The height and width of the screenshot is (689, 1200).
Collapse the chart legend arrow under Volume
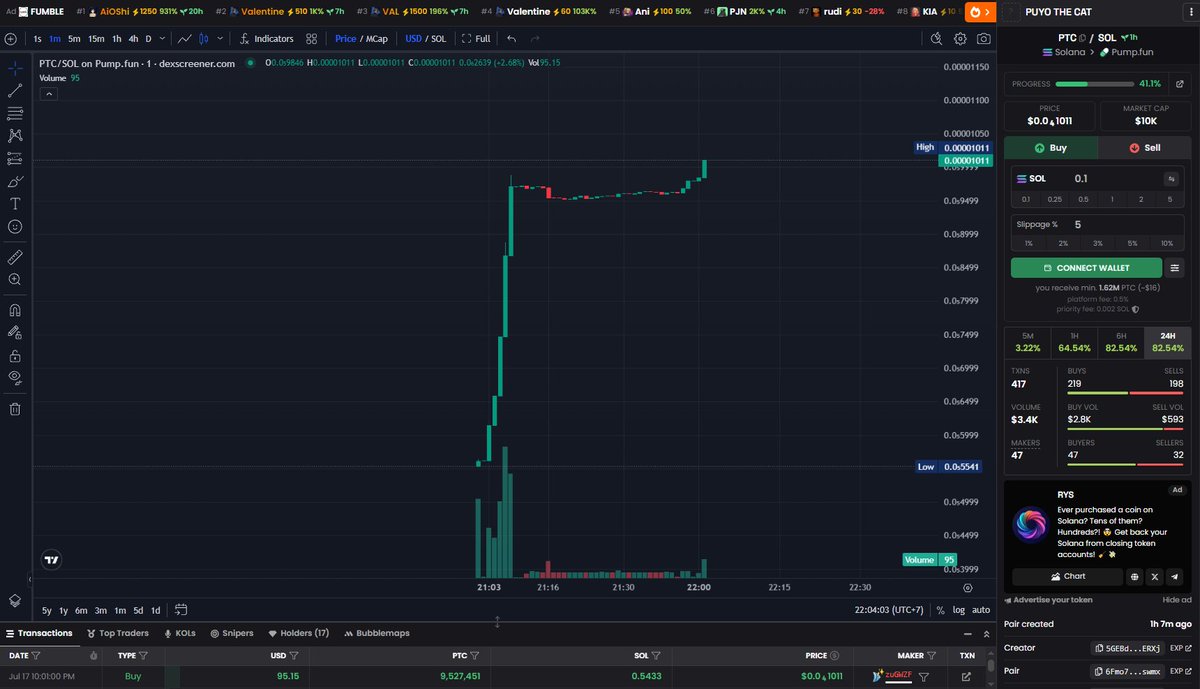click(x=48, y=94)
